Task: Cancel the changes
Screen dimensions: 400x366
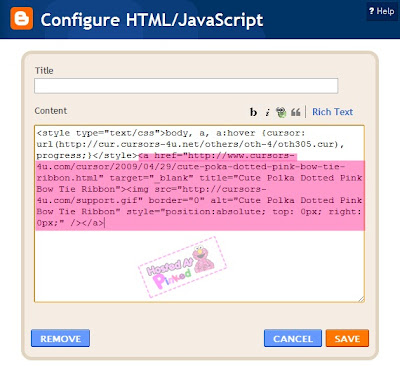Action: [x=293, y=338]
